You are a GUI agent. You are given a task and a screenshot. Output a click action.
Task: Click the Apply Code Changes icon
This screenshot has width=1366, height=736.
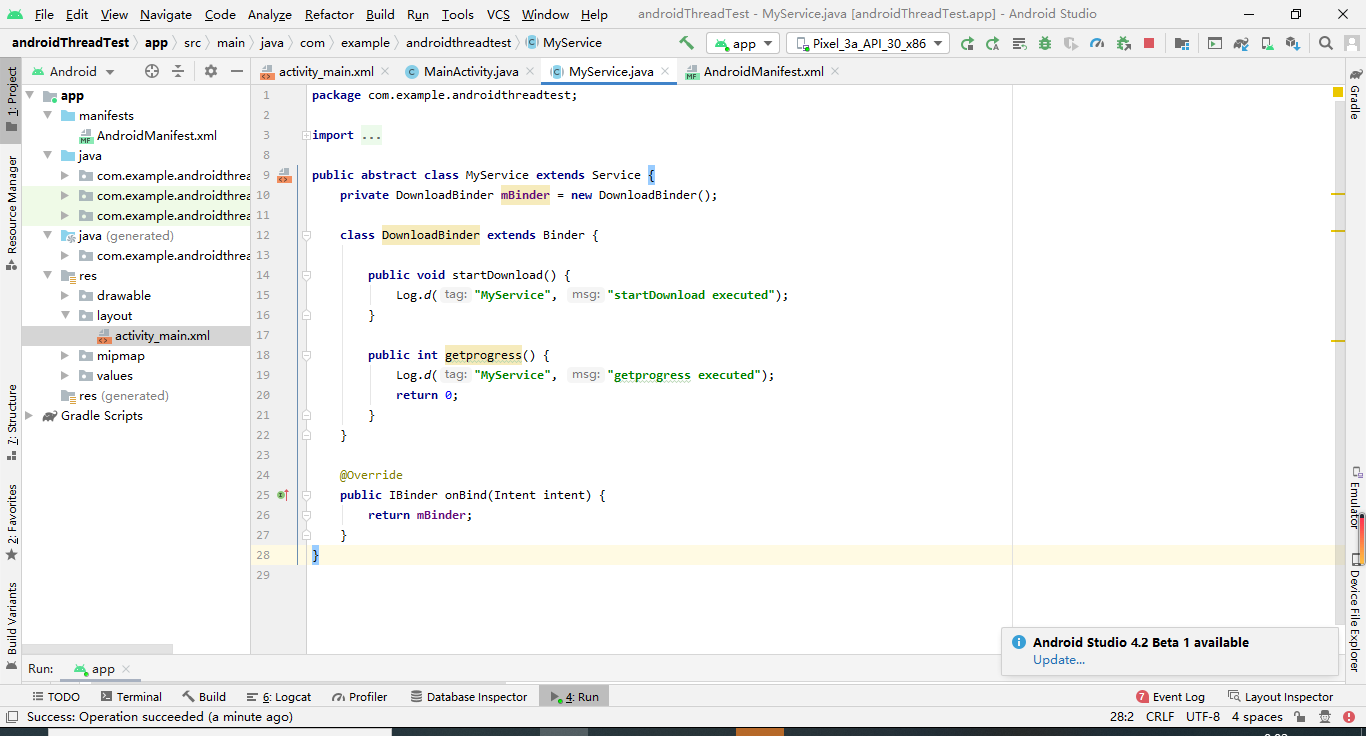click(1019, 43)
